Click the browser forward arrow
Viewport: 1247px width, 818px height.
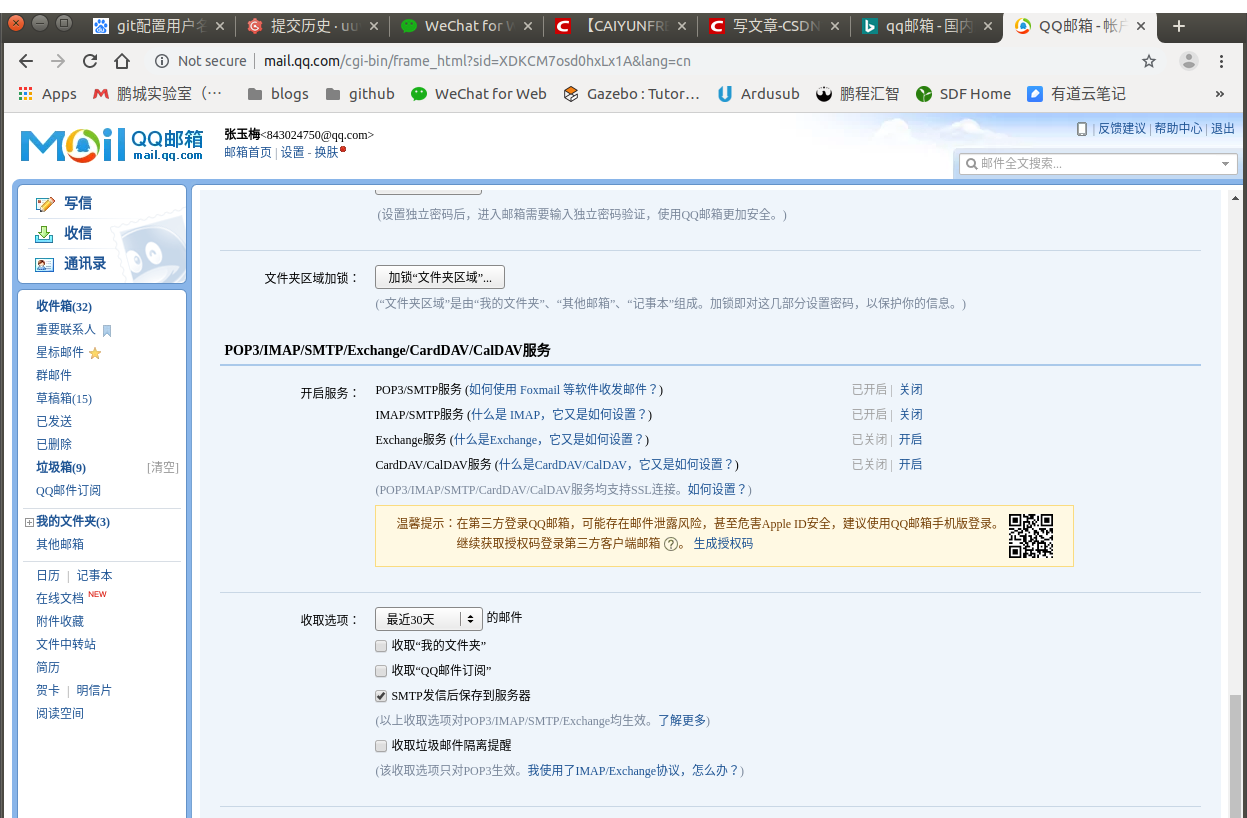pyautogui.click(x=58, y=61)
